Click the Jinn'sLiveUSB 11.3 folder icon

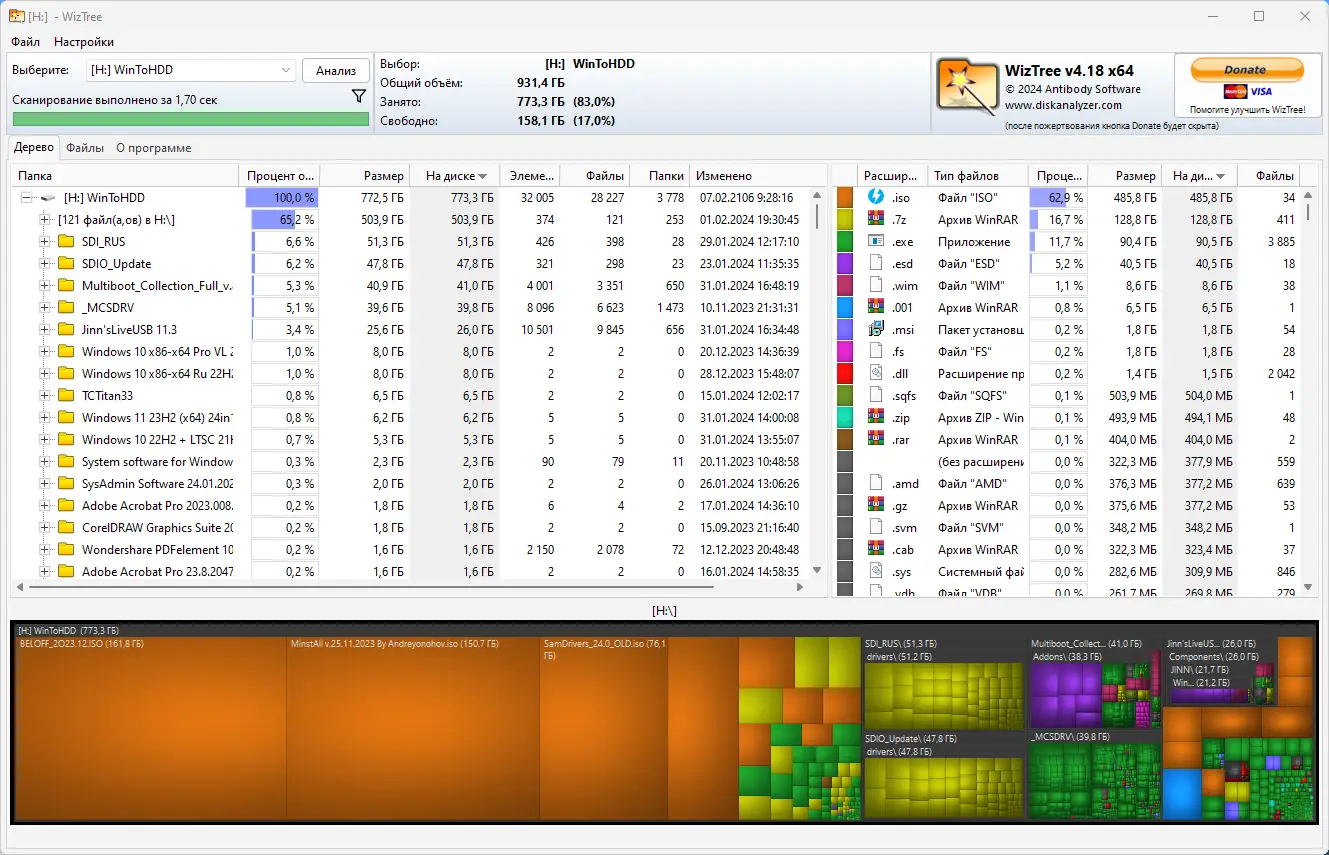click(66, 330)
